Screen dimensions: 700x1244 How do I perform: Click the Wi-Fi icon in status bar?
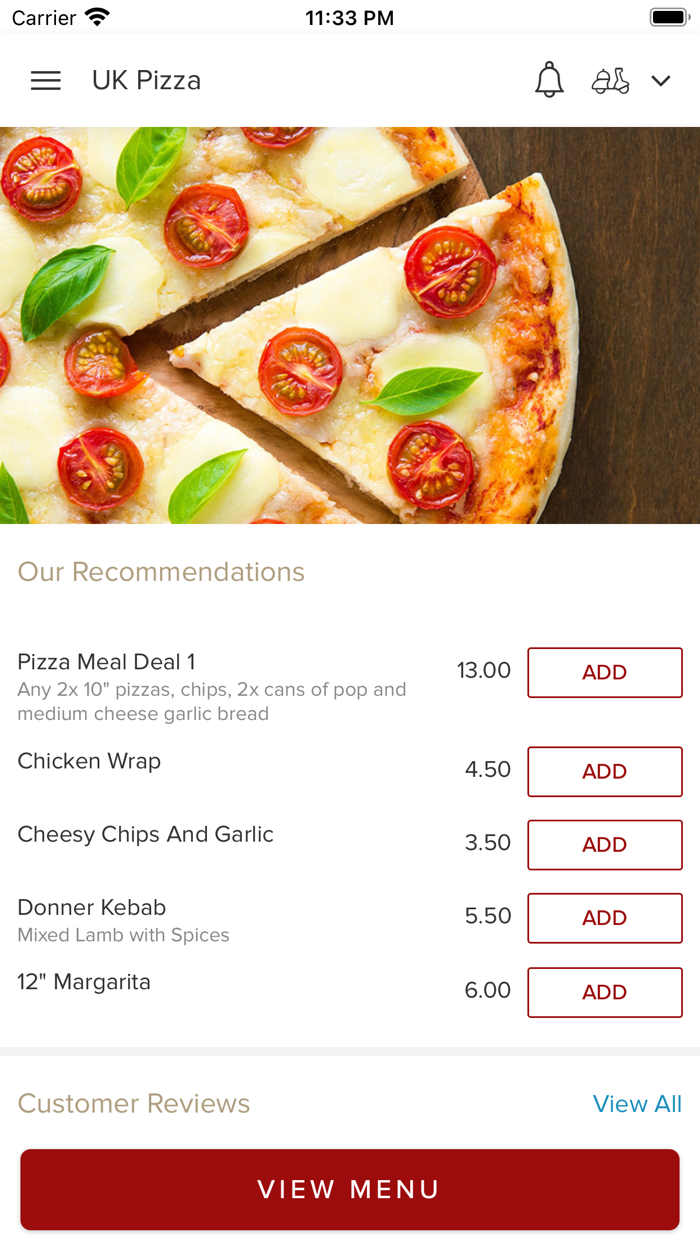94,16
